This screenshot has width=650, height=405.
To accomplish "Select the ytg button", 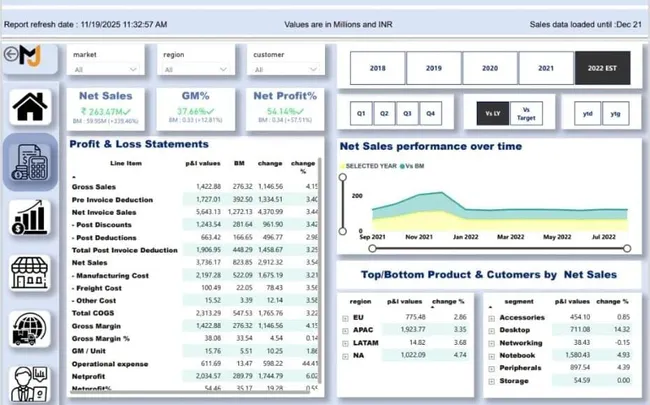I will (x=616, y=113).
